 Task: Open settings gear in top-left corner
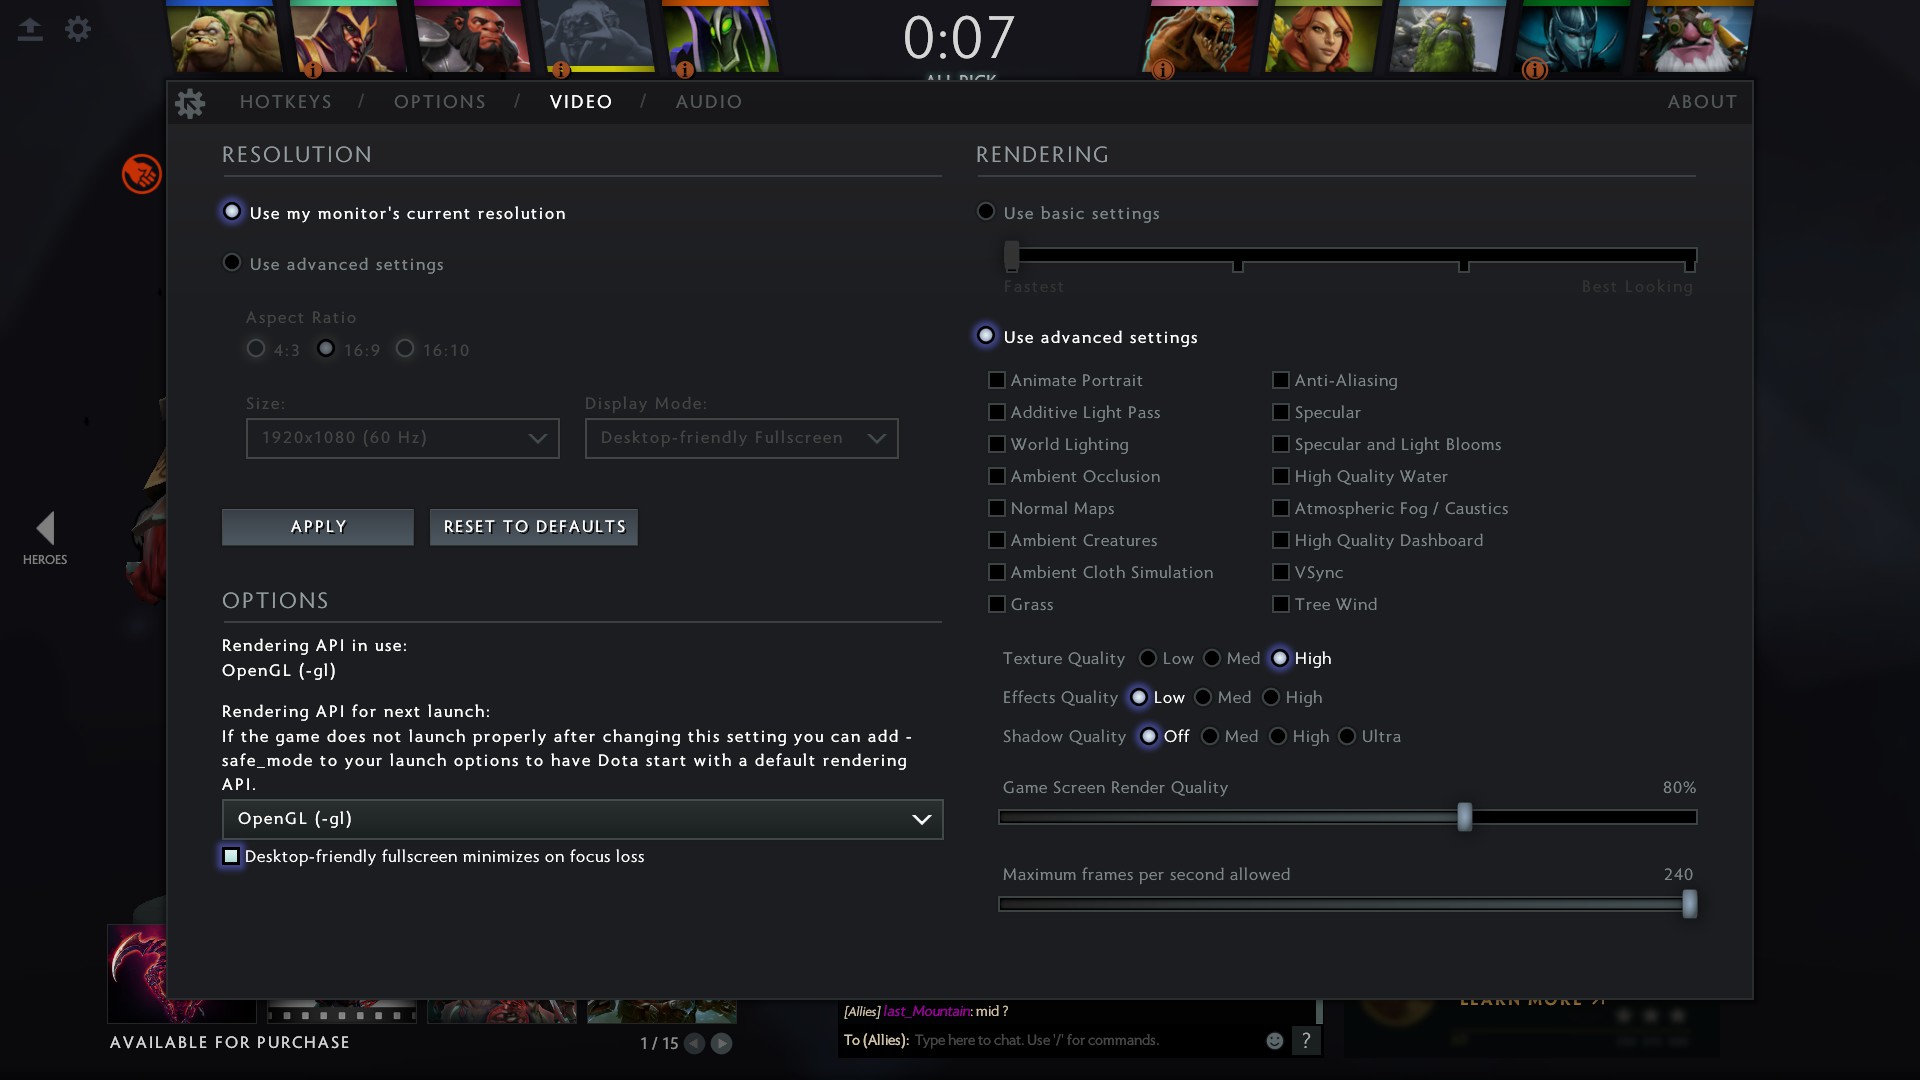tap(78, 29)
